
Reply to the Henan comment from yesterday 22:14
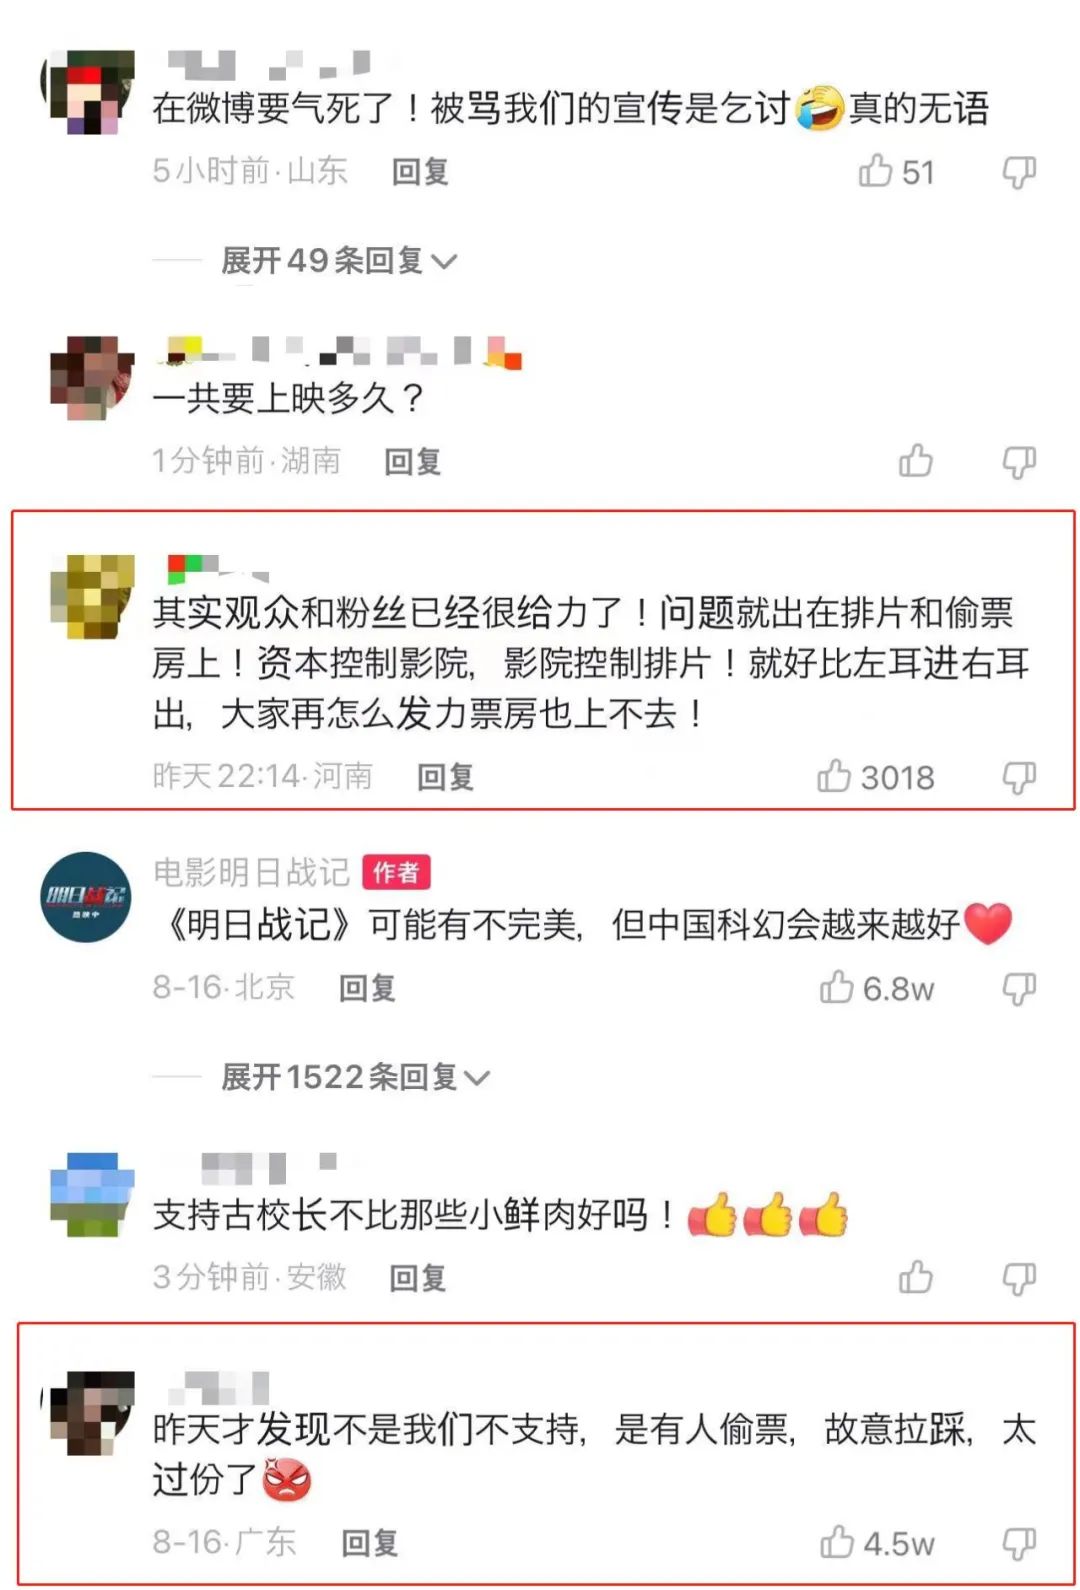coord(445,777)
